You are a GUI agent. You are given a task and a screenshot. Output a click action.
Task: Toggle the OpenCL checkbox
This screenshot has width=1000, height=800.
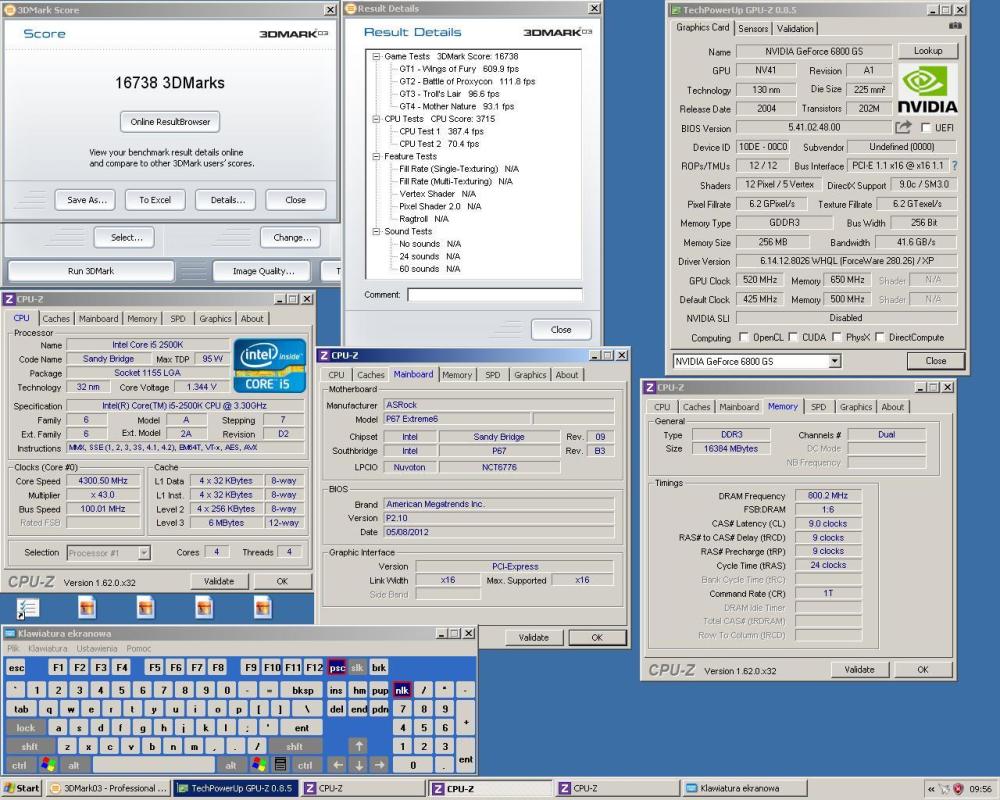tap(744, 337)
